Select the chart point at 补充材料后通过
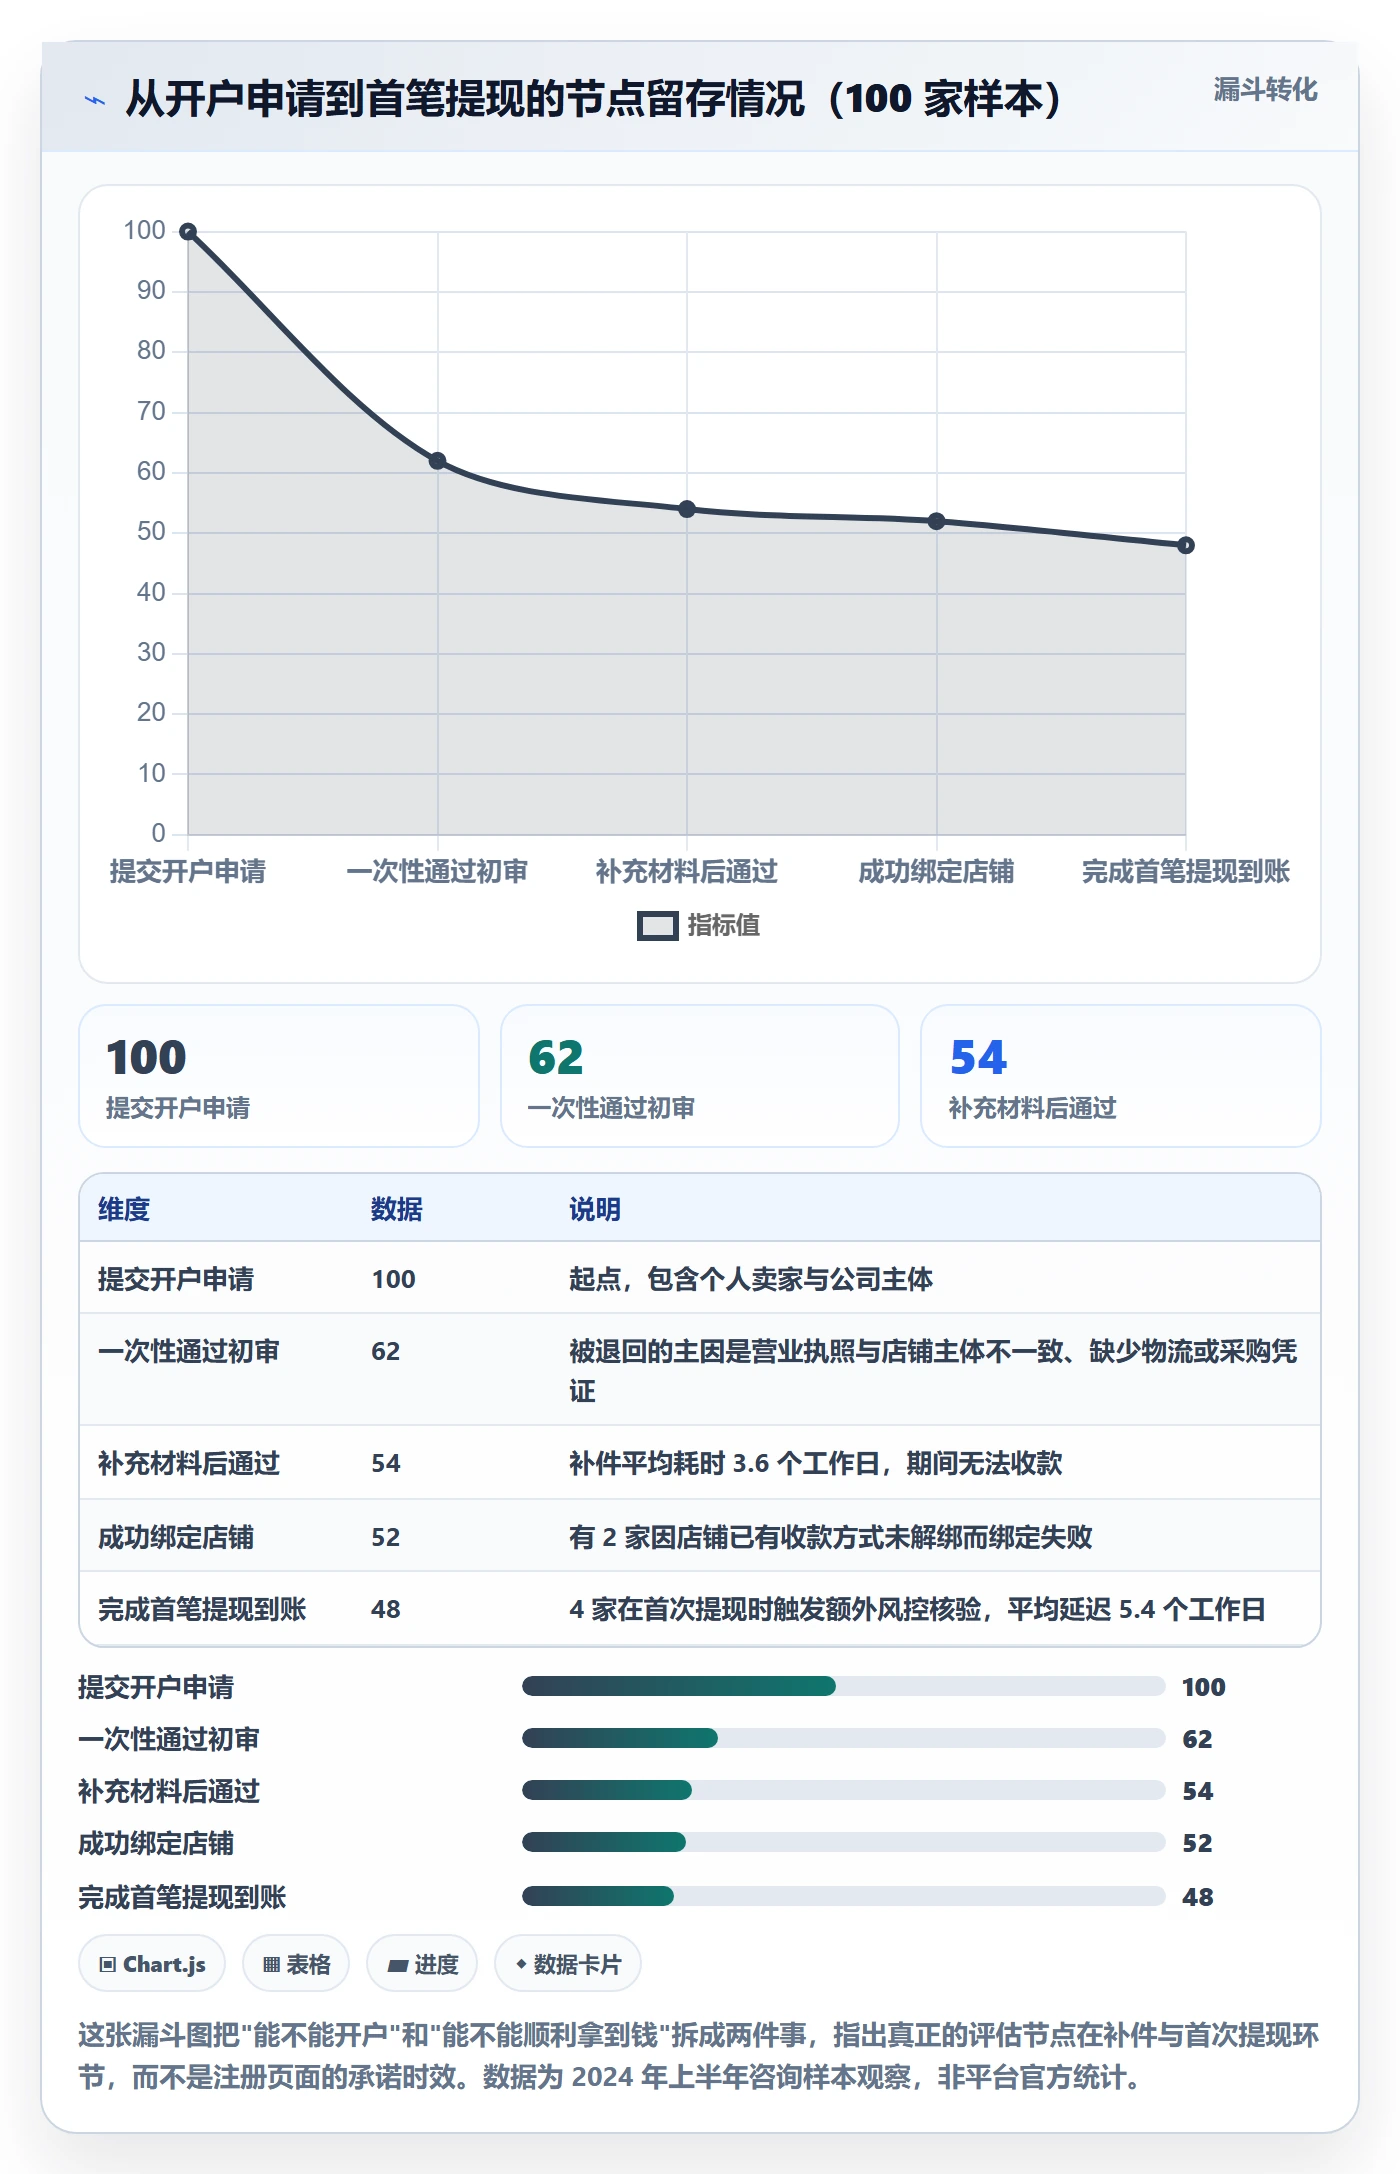This screenshot has width=1400, height=2174. 687,509
